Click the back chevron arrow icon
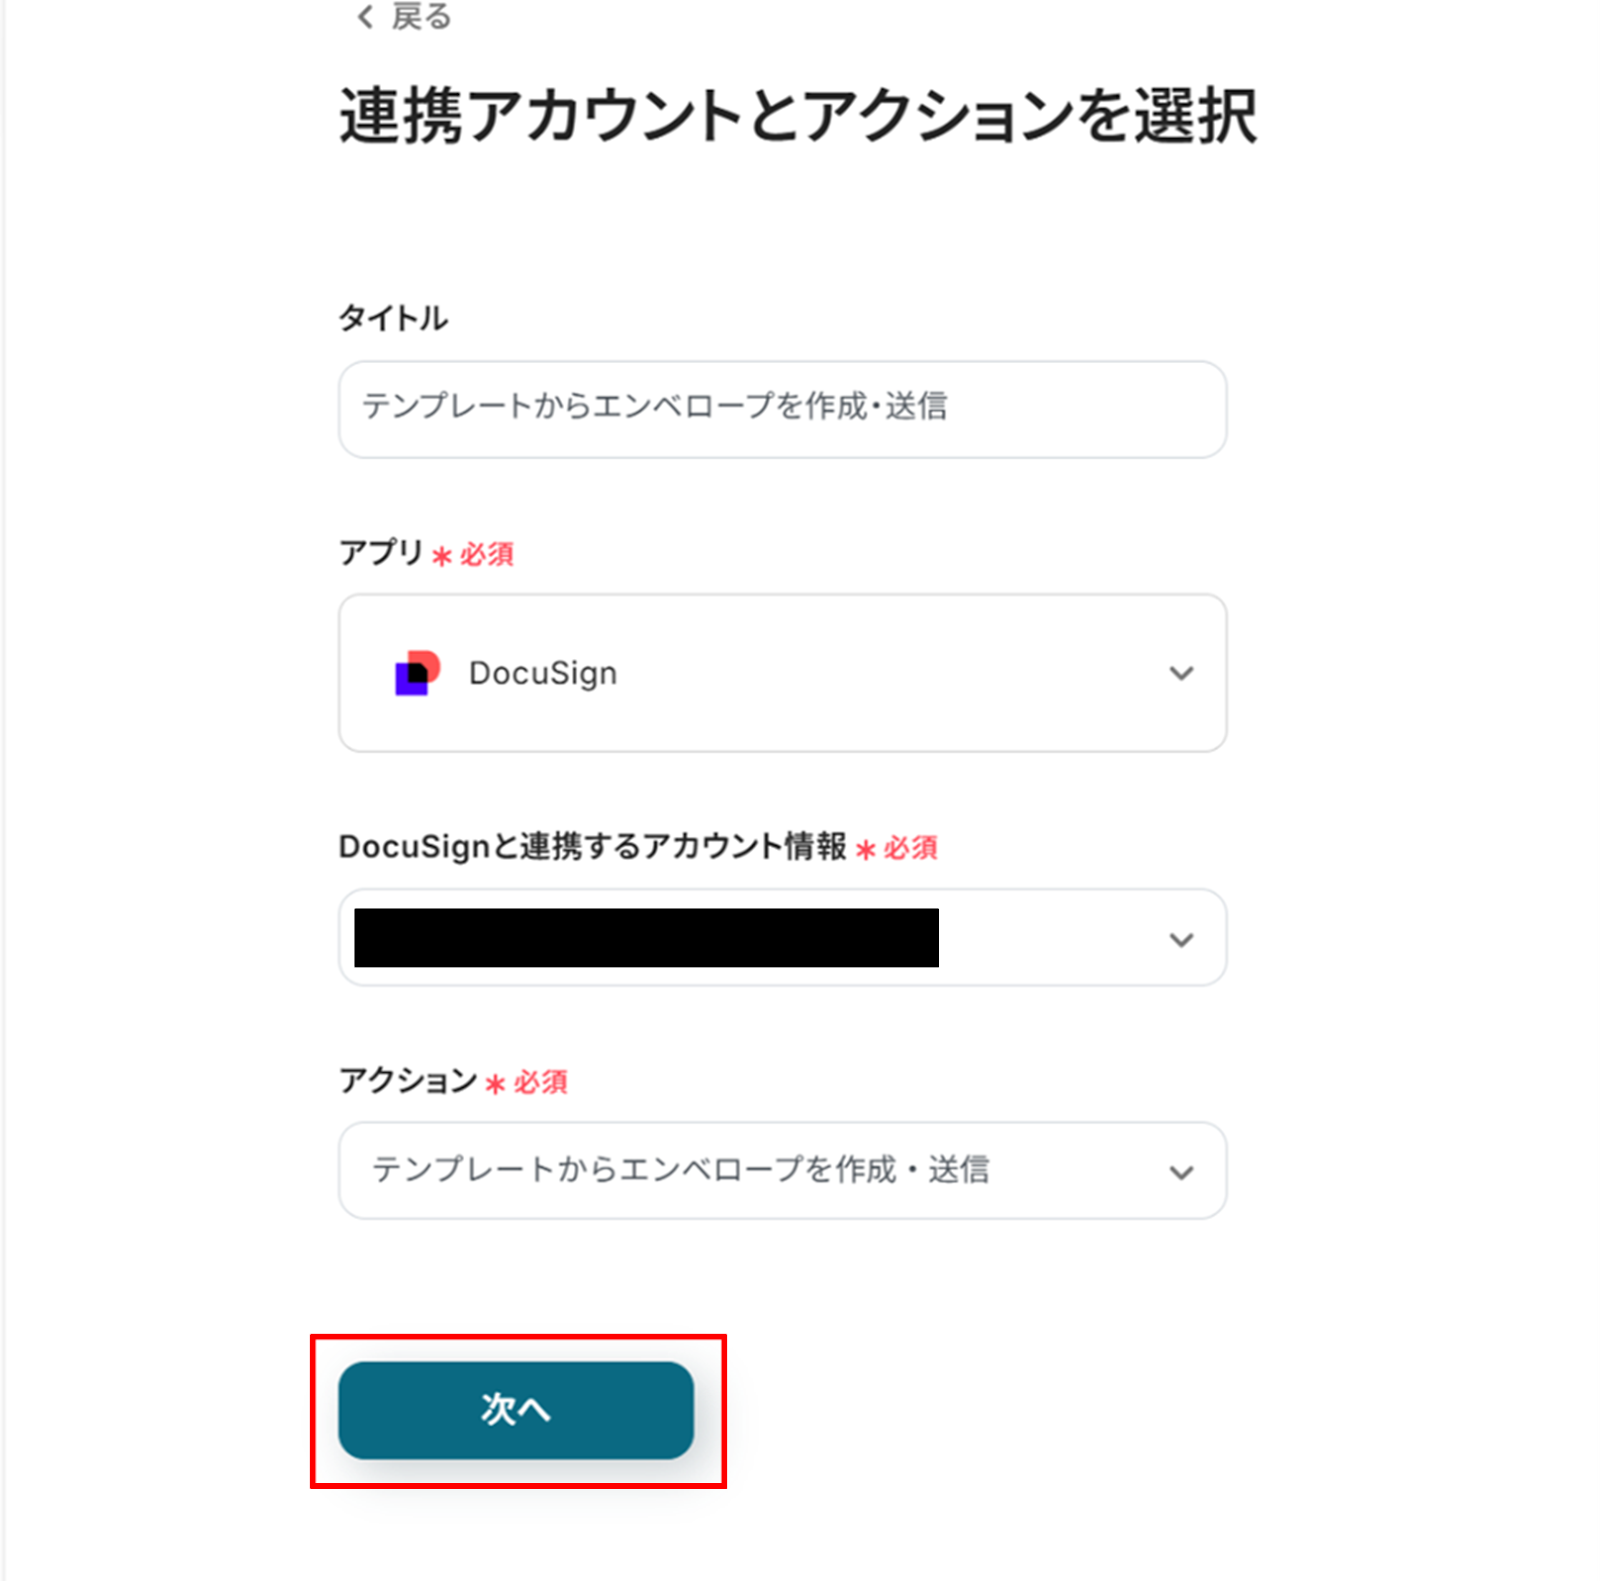Image resolution: width=1600 pixels, height=1581 pixels. pos(365,17)
